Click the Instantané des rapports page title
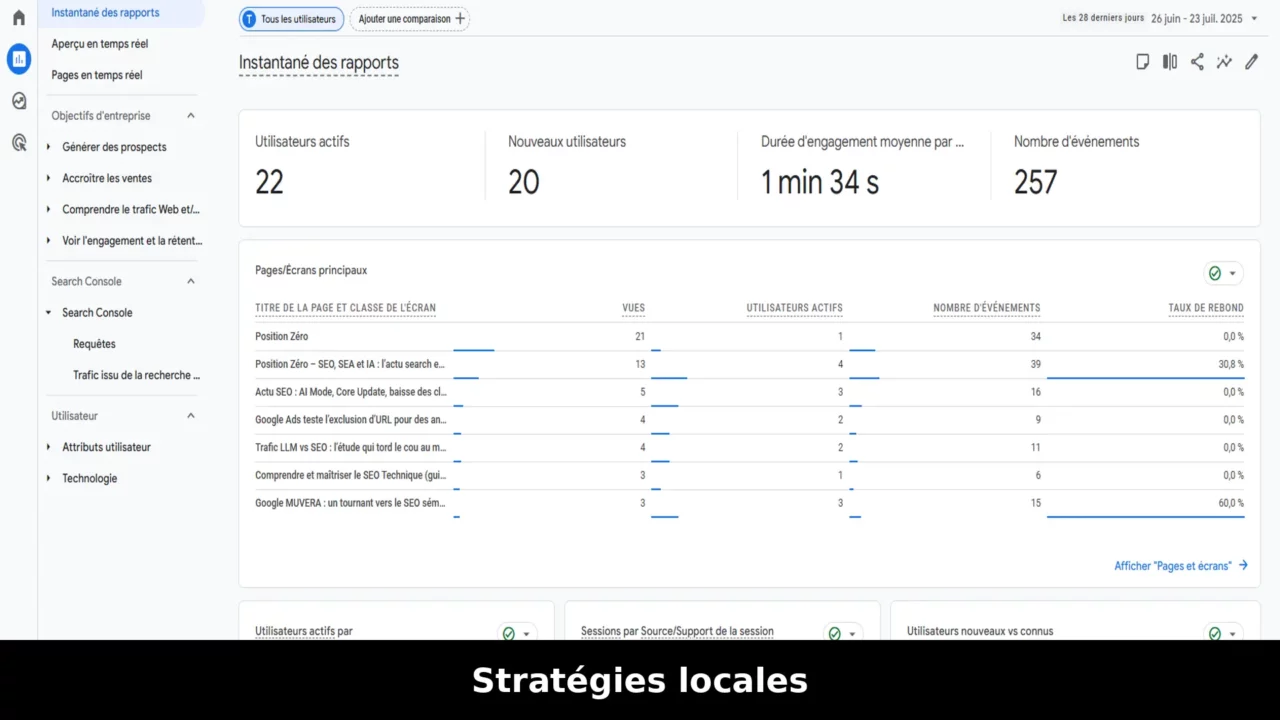 tap(319, 63)
